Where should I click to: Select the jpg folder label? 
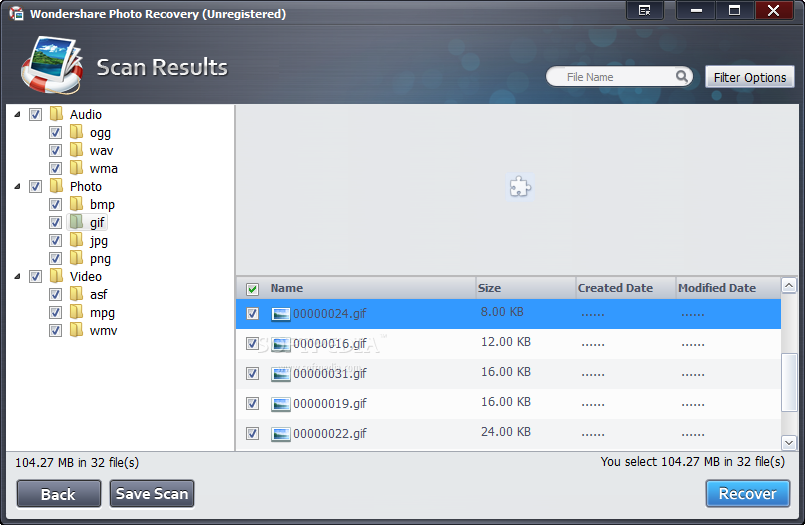[99, 240]
